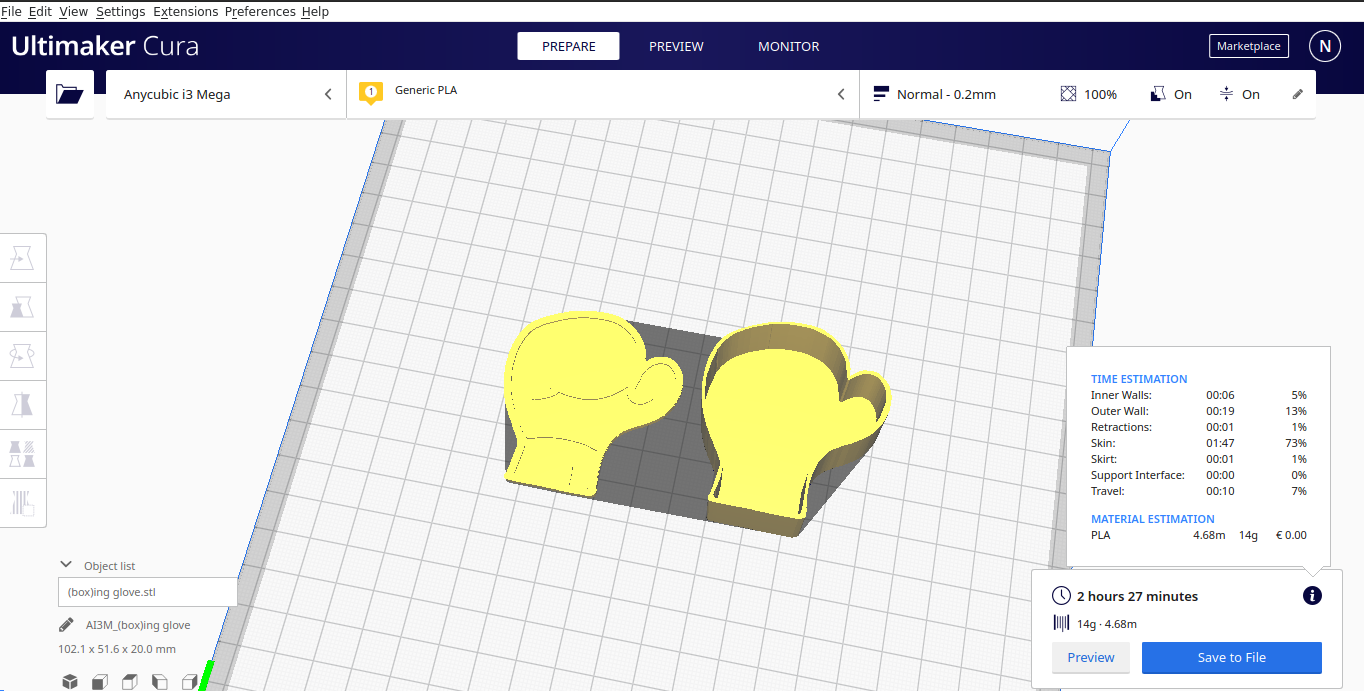
Task: Switch camera to Front view
Action: point(99,681)
